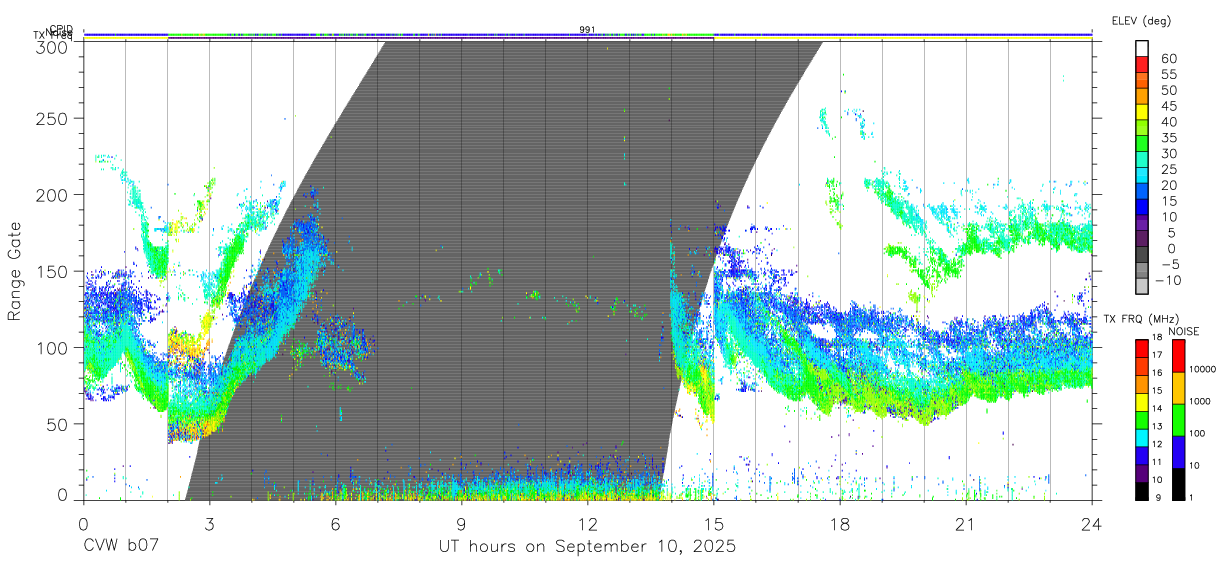Click the 'ELEV (deg)' legend title

(x=1141, y=20)
